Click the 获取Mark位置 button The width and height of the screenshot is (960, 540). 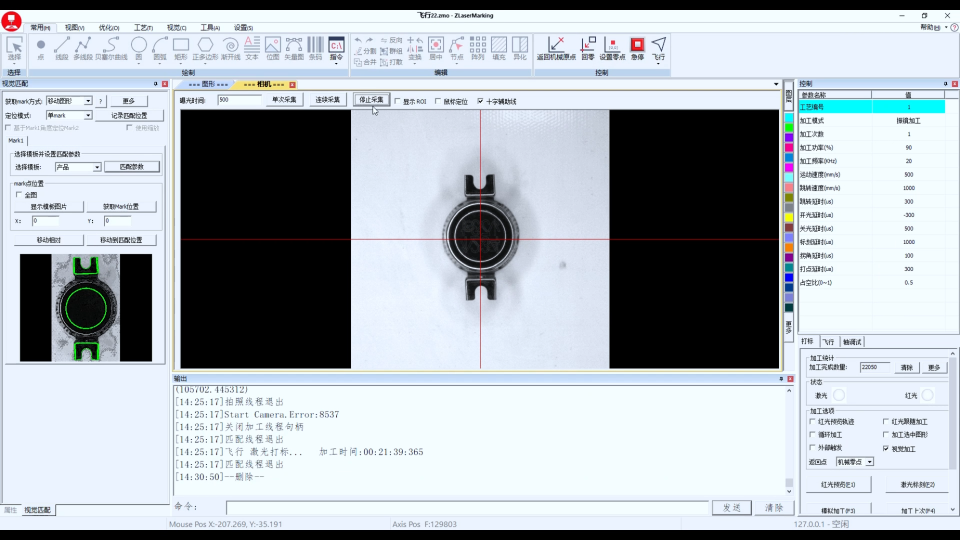point(121,207)
